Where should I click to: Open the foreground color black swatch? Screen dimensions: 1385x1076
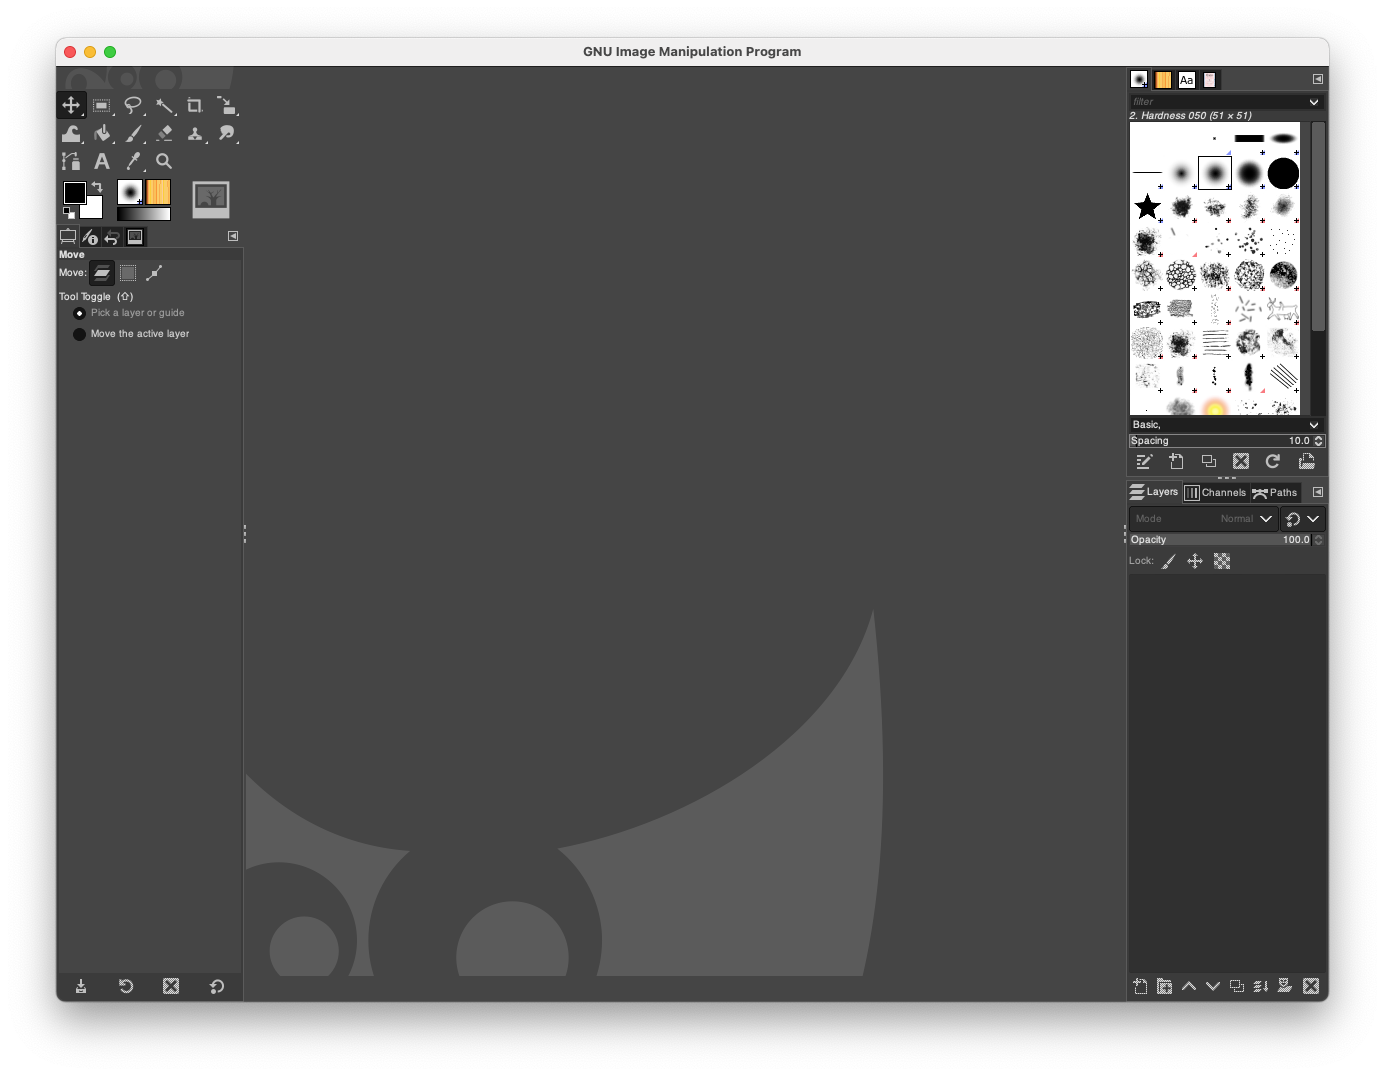point(74,192)
